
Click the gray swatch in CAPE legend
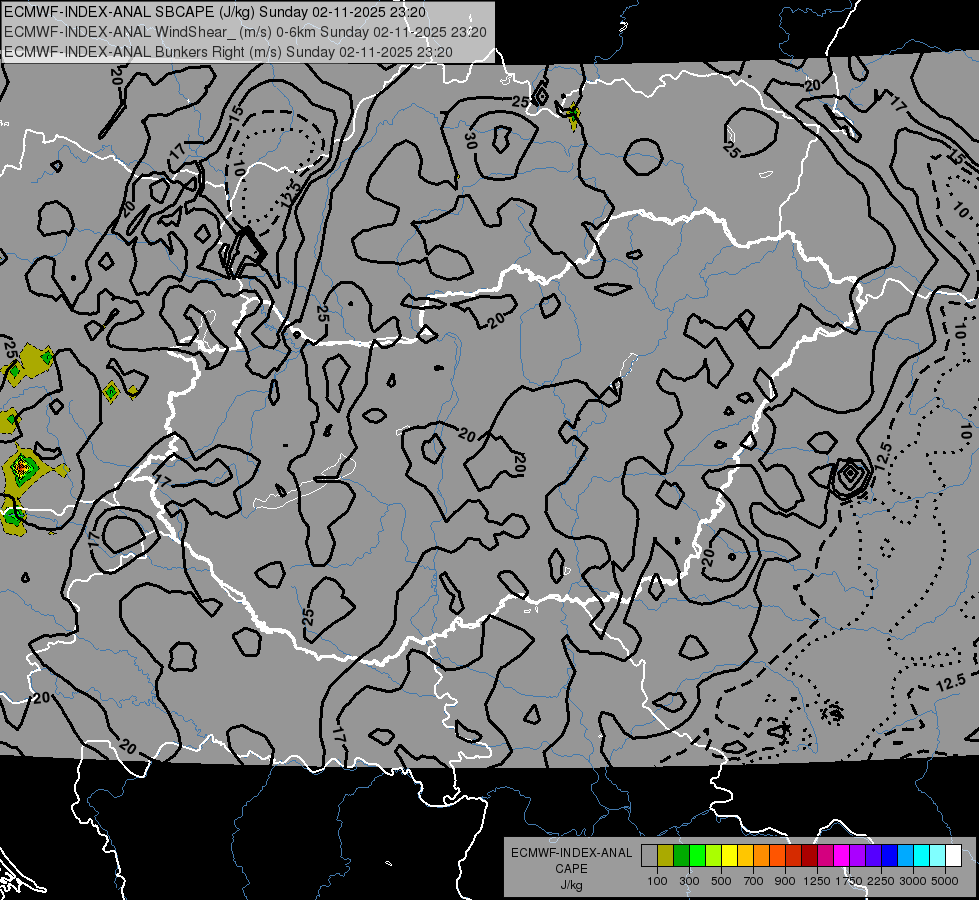point(649,856)
